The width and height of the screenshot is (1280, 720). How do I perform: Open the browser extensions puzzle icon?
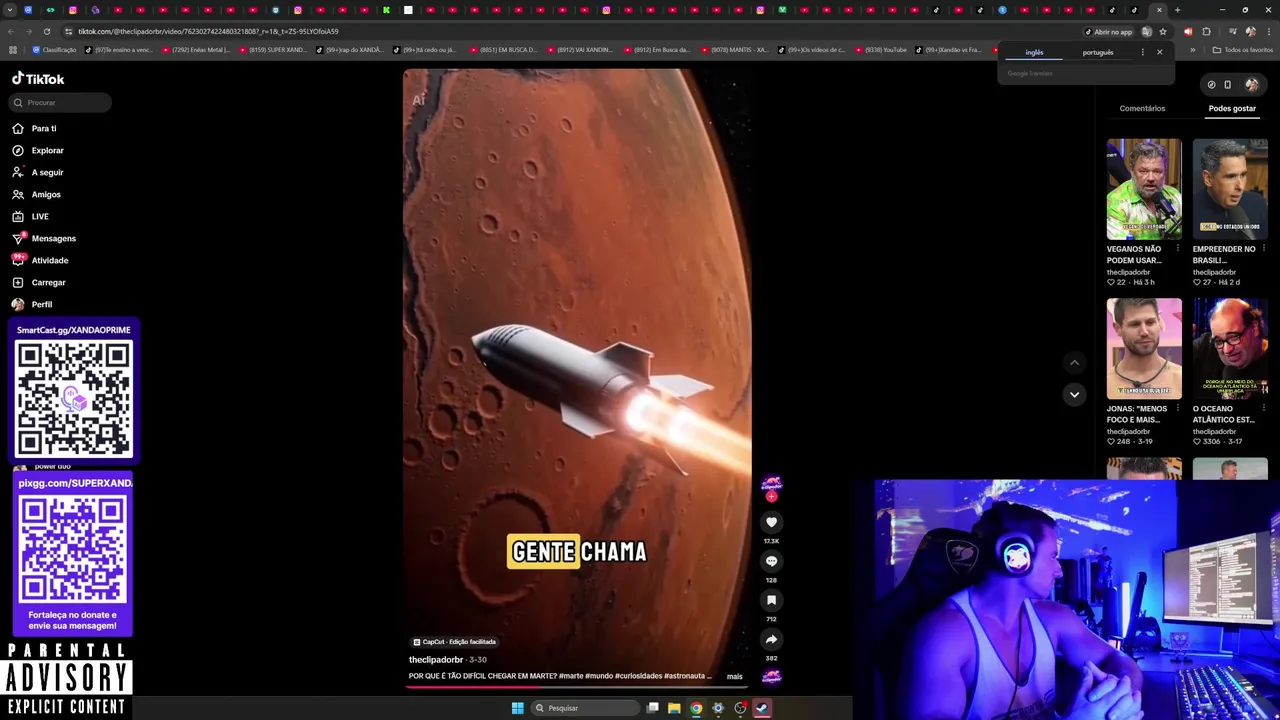click(x=1206, y=32)
